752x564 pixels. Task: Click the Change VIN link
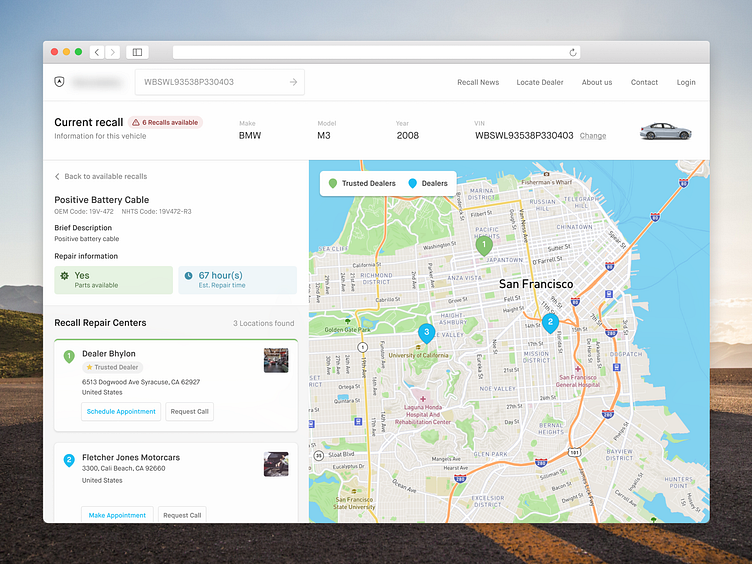point(593,136)
